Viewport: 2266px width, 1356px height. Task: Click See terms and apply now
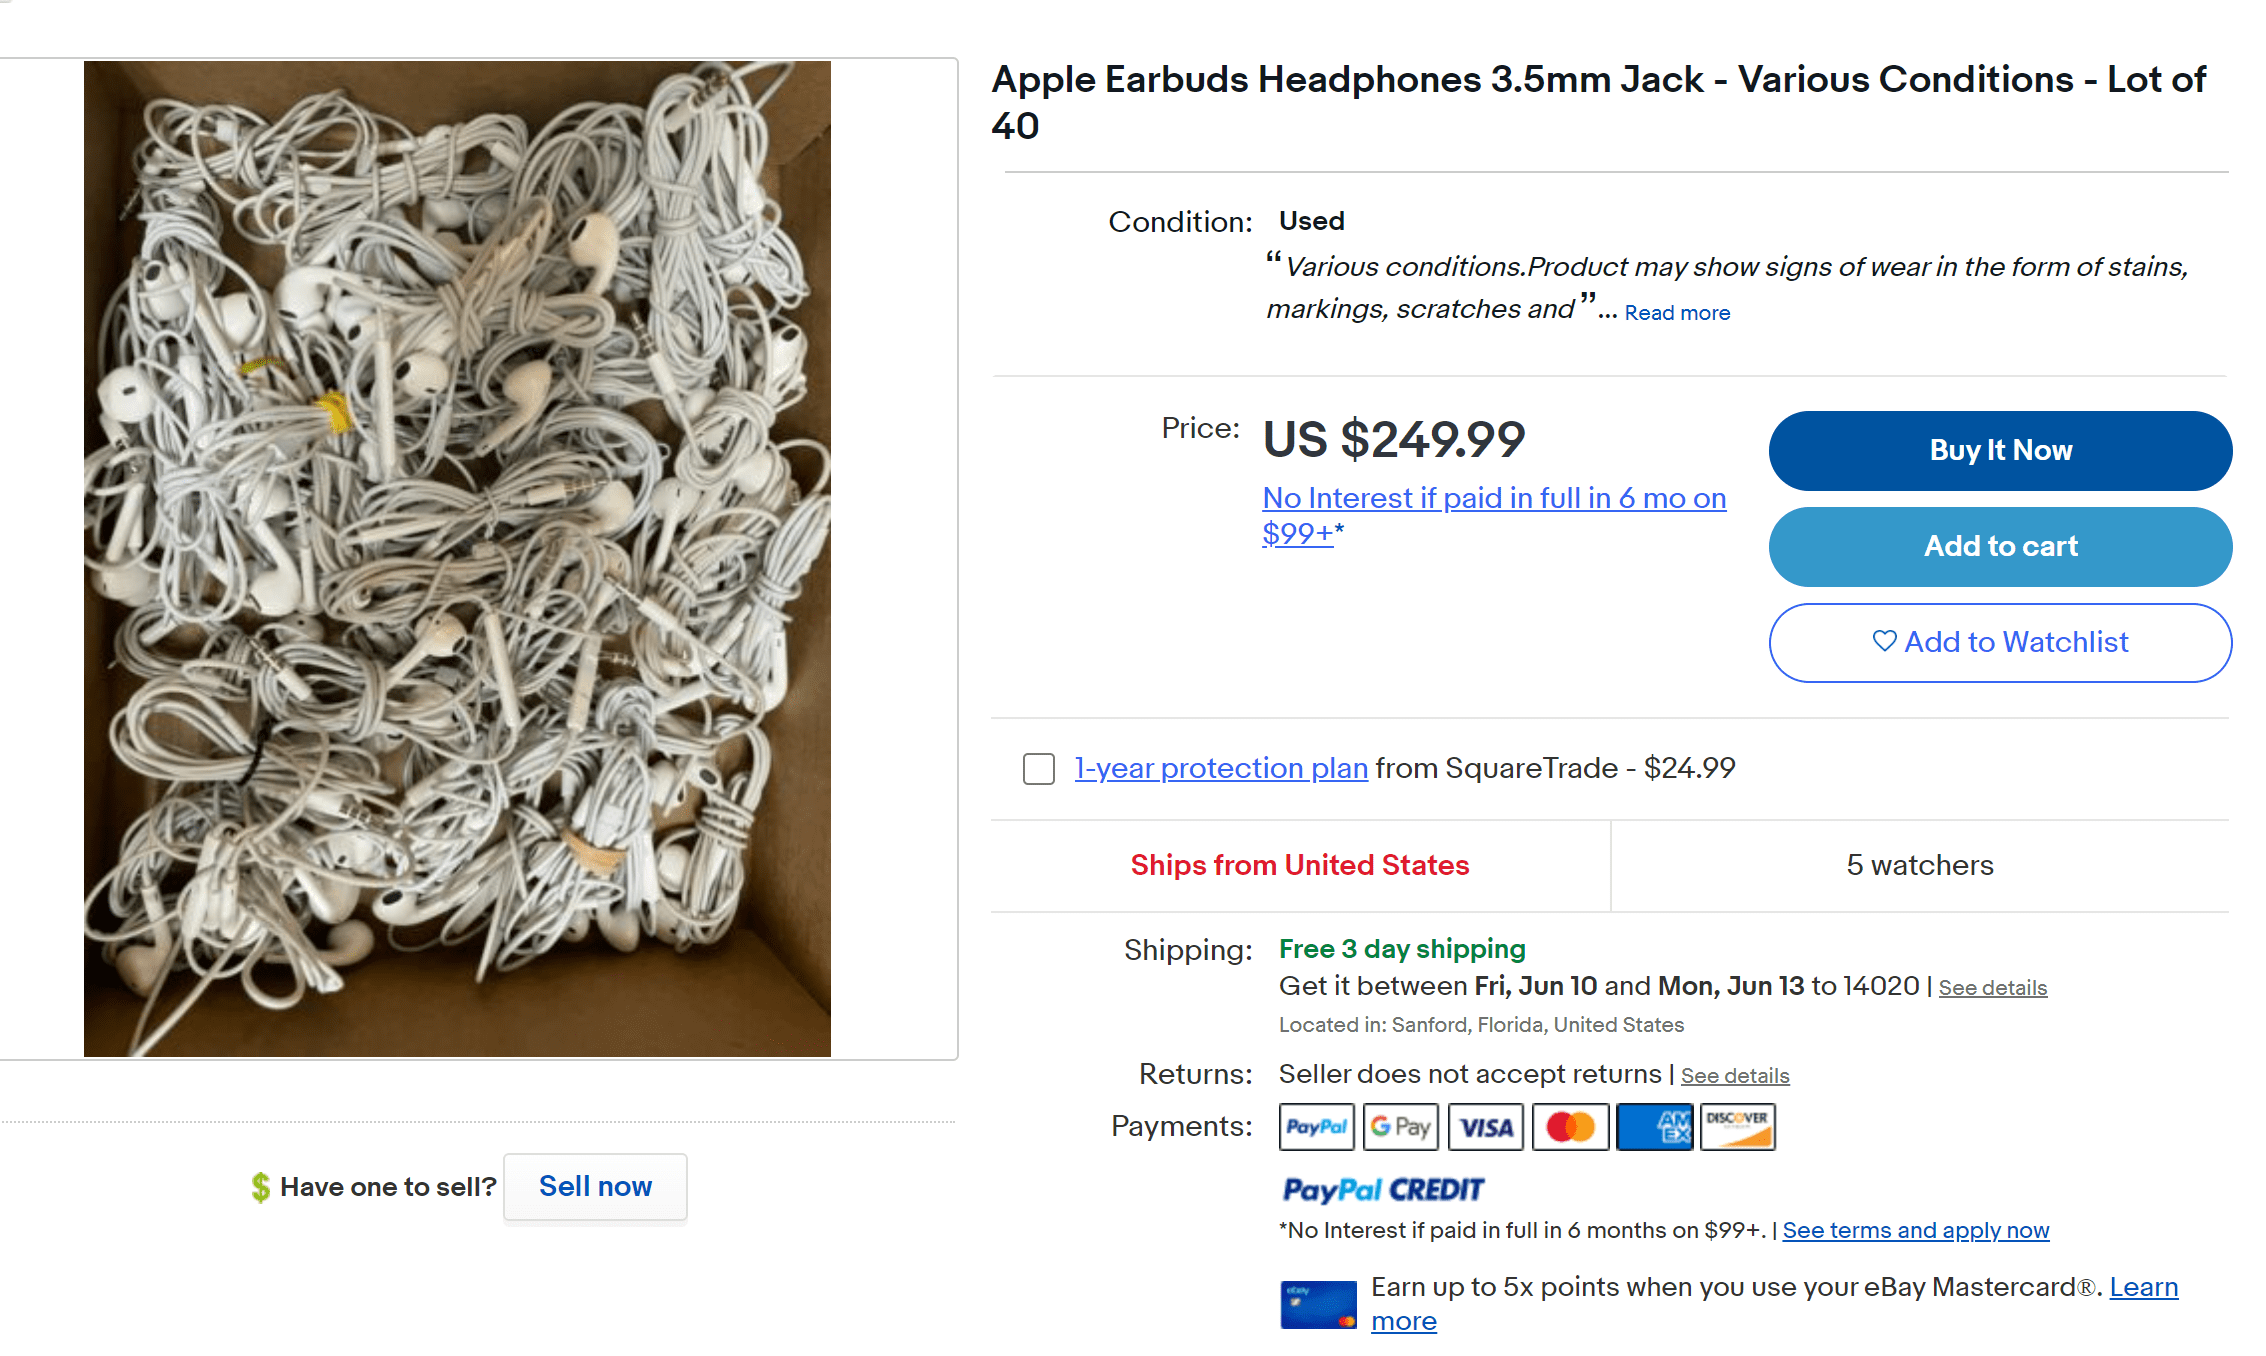point(1915,1230)
